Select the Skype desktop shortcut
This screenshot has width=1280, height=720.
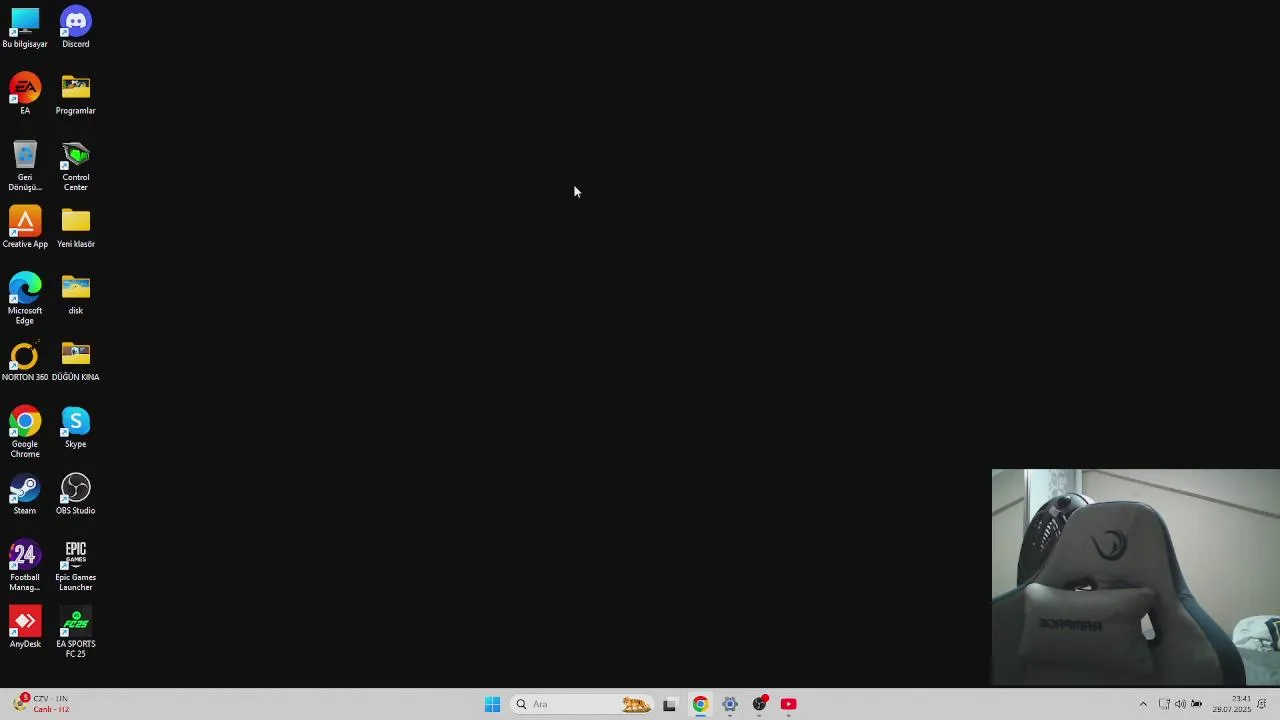pyautogui.click(x=76, y=428)
